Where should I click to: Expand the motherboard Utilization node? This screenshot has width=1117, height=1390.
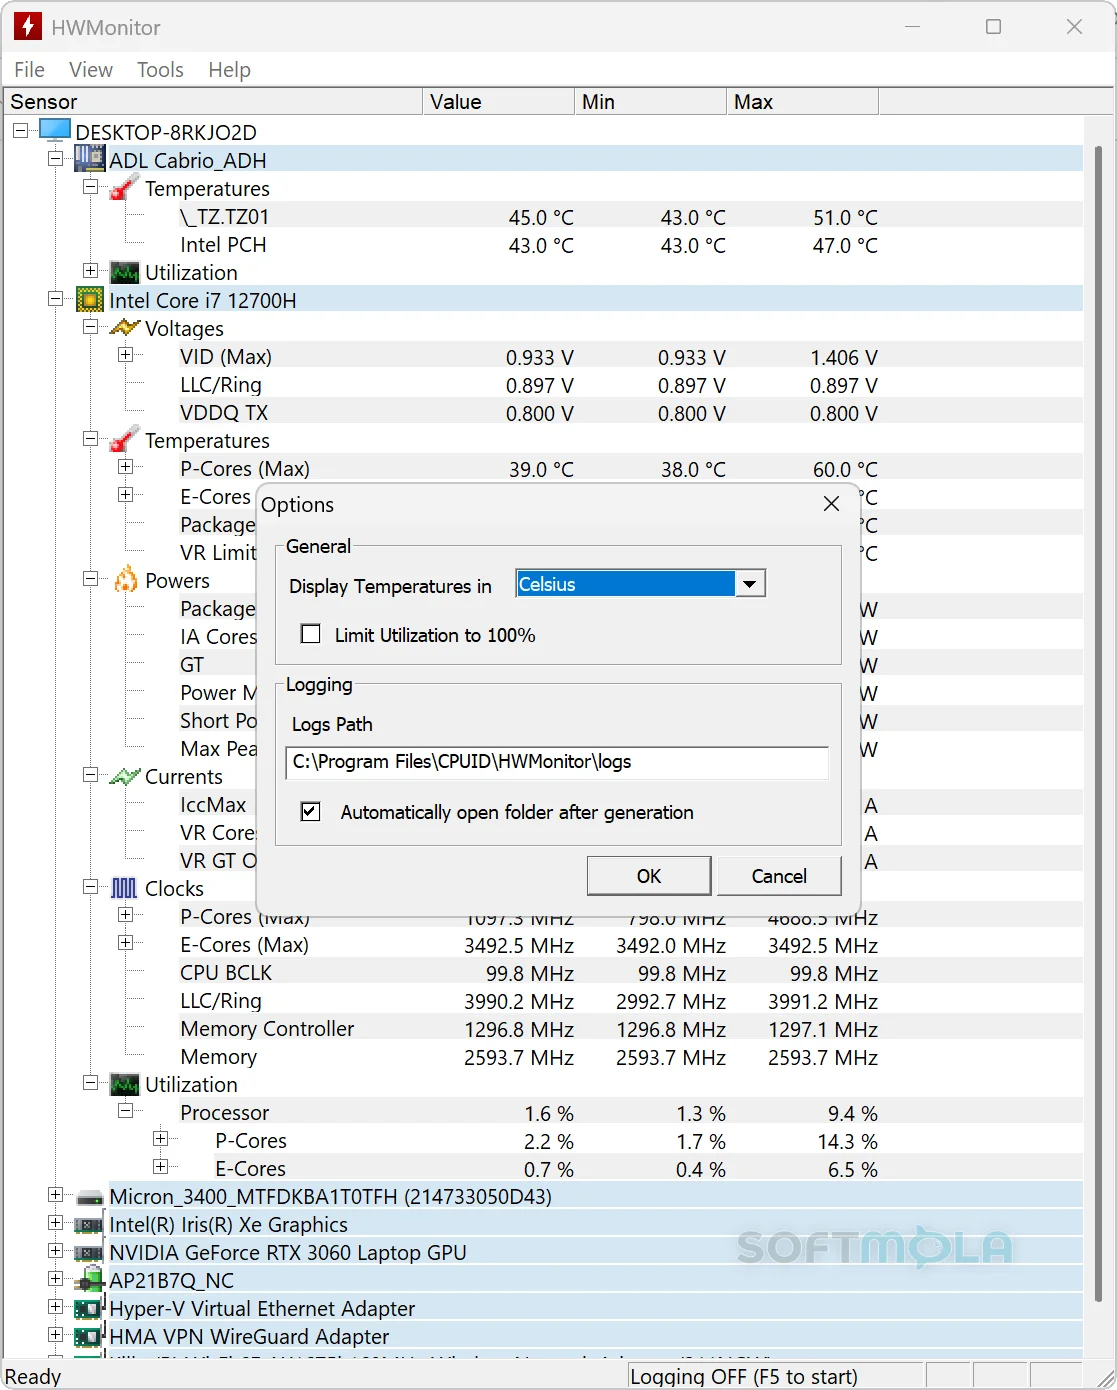90,271
